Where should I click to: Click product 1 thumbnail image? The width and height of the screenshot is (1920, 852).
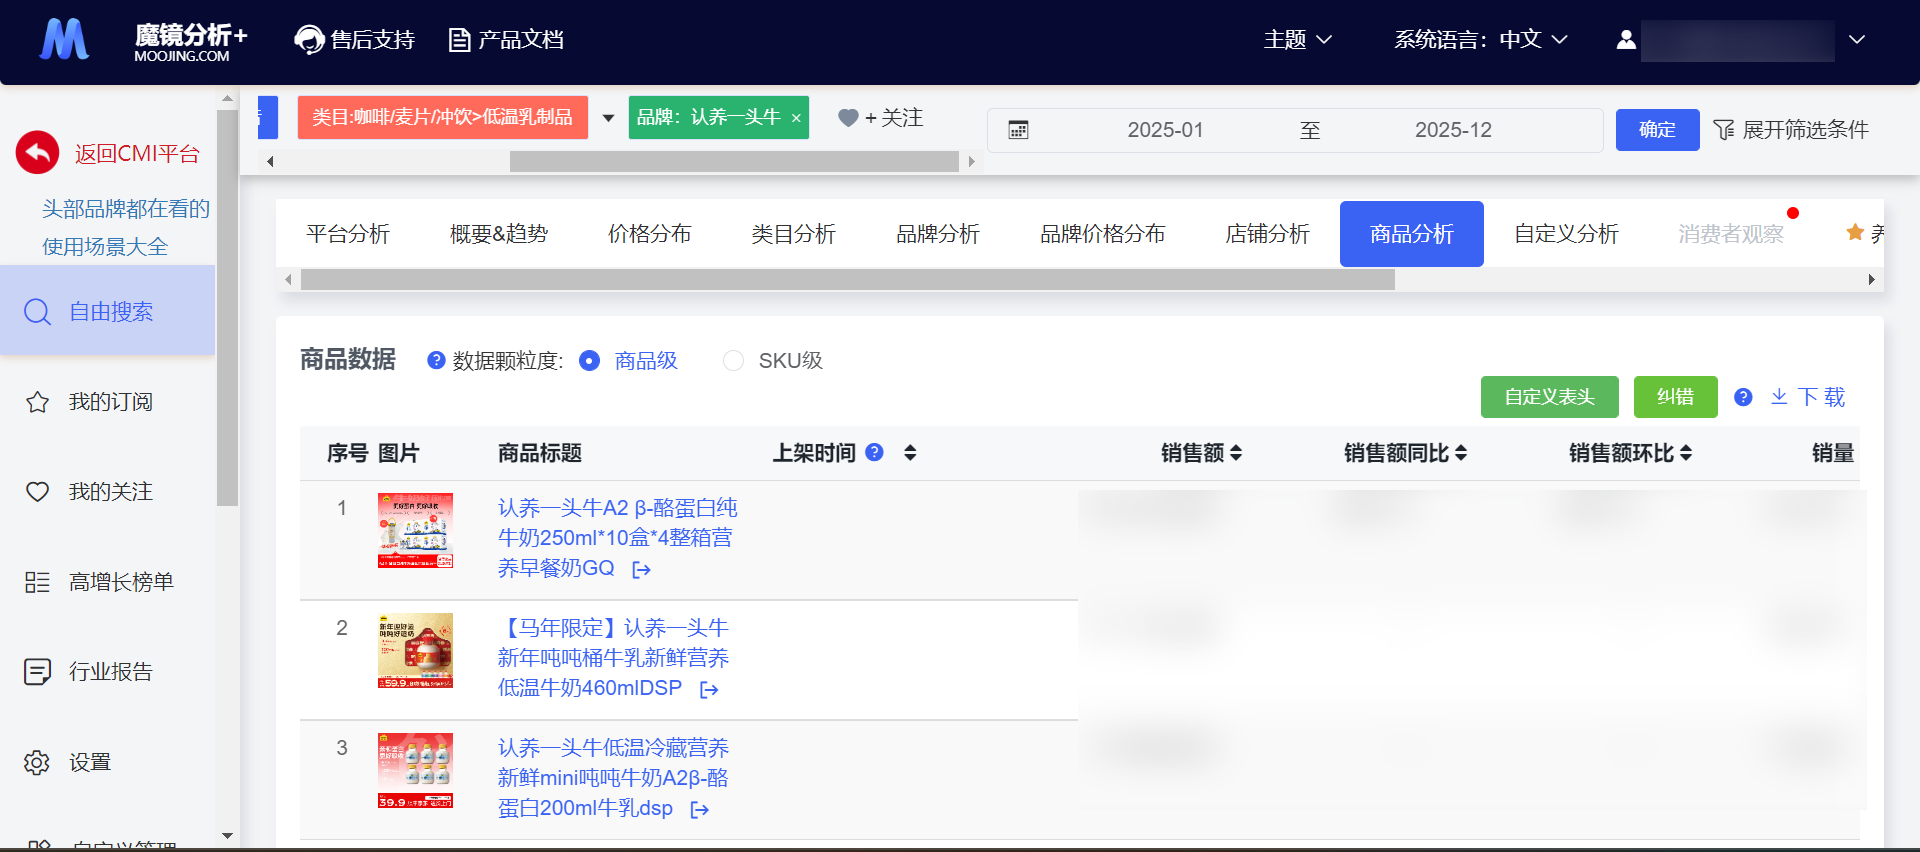(x=415, y=530)
